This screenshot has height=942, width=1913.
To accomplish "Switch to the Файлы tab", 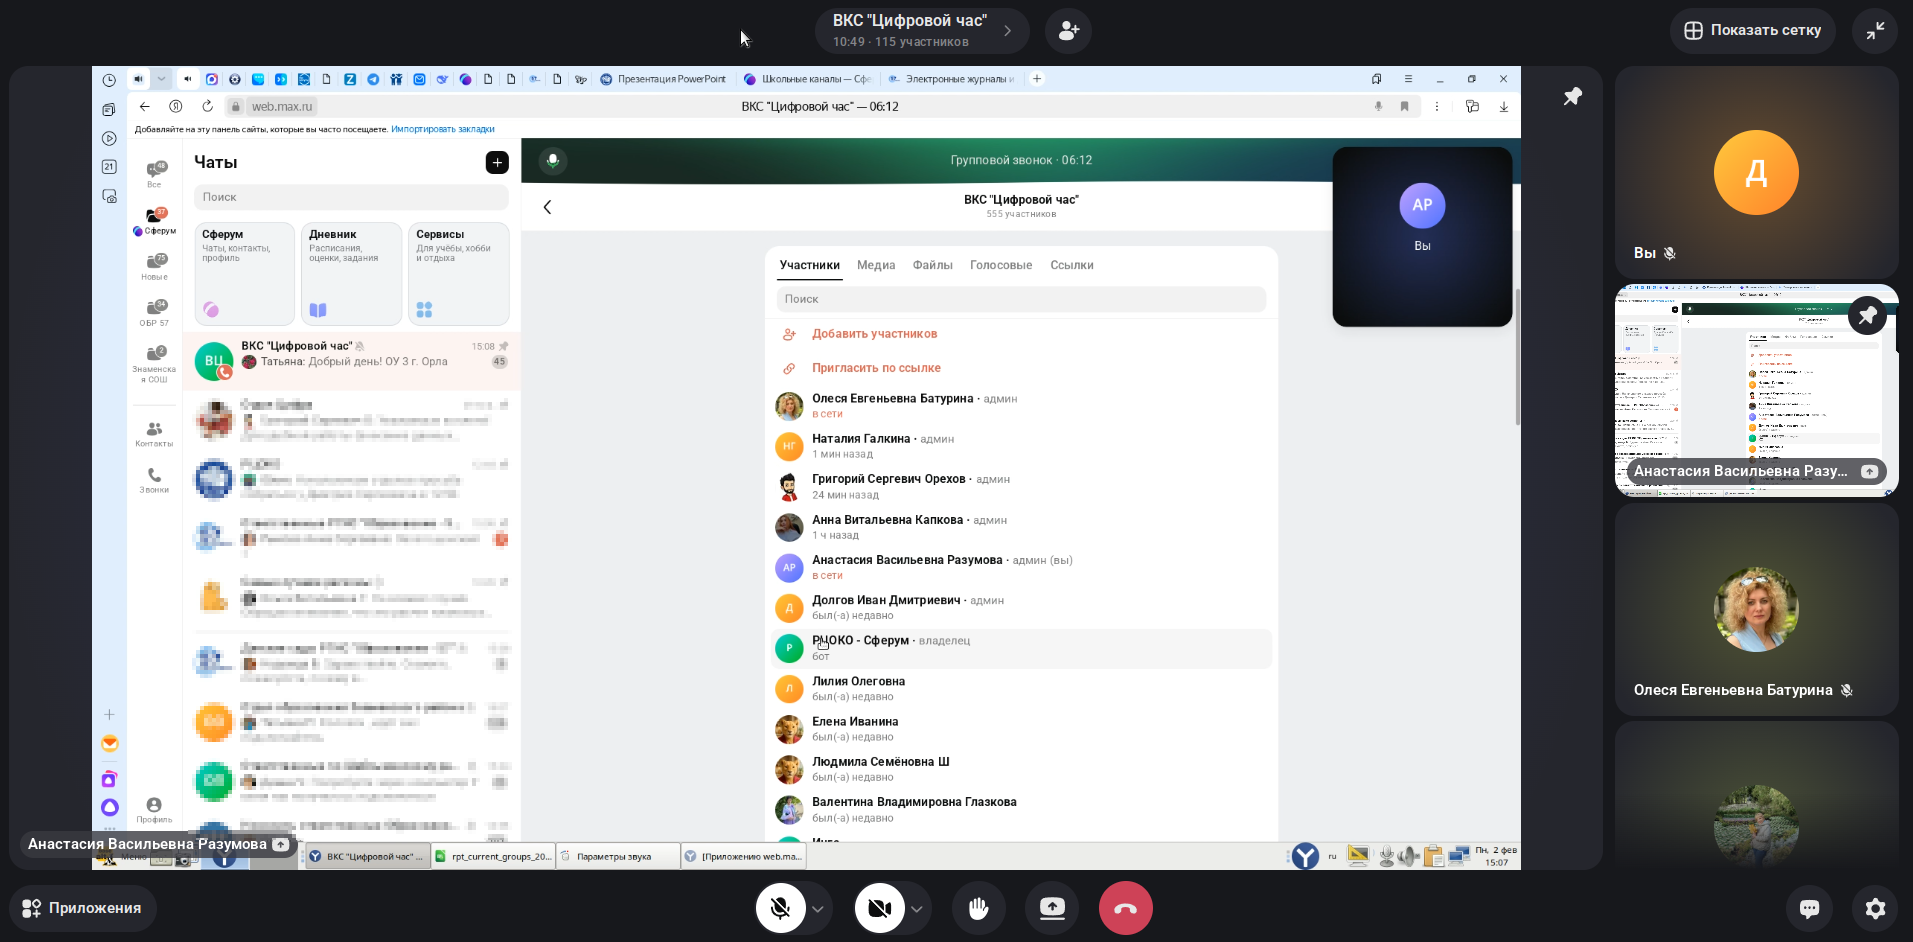I will pos(932,265).
